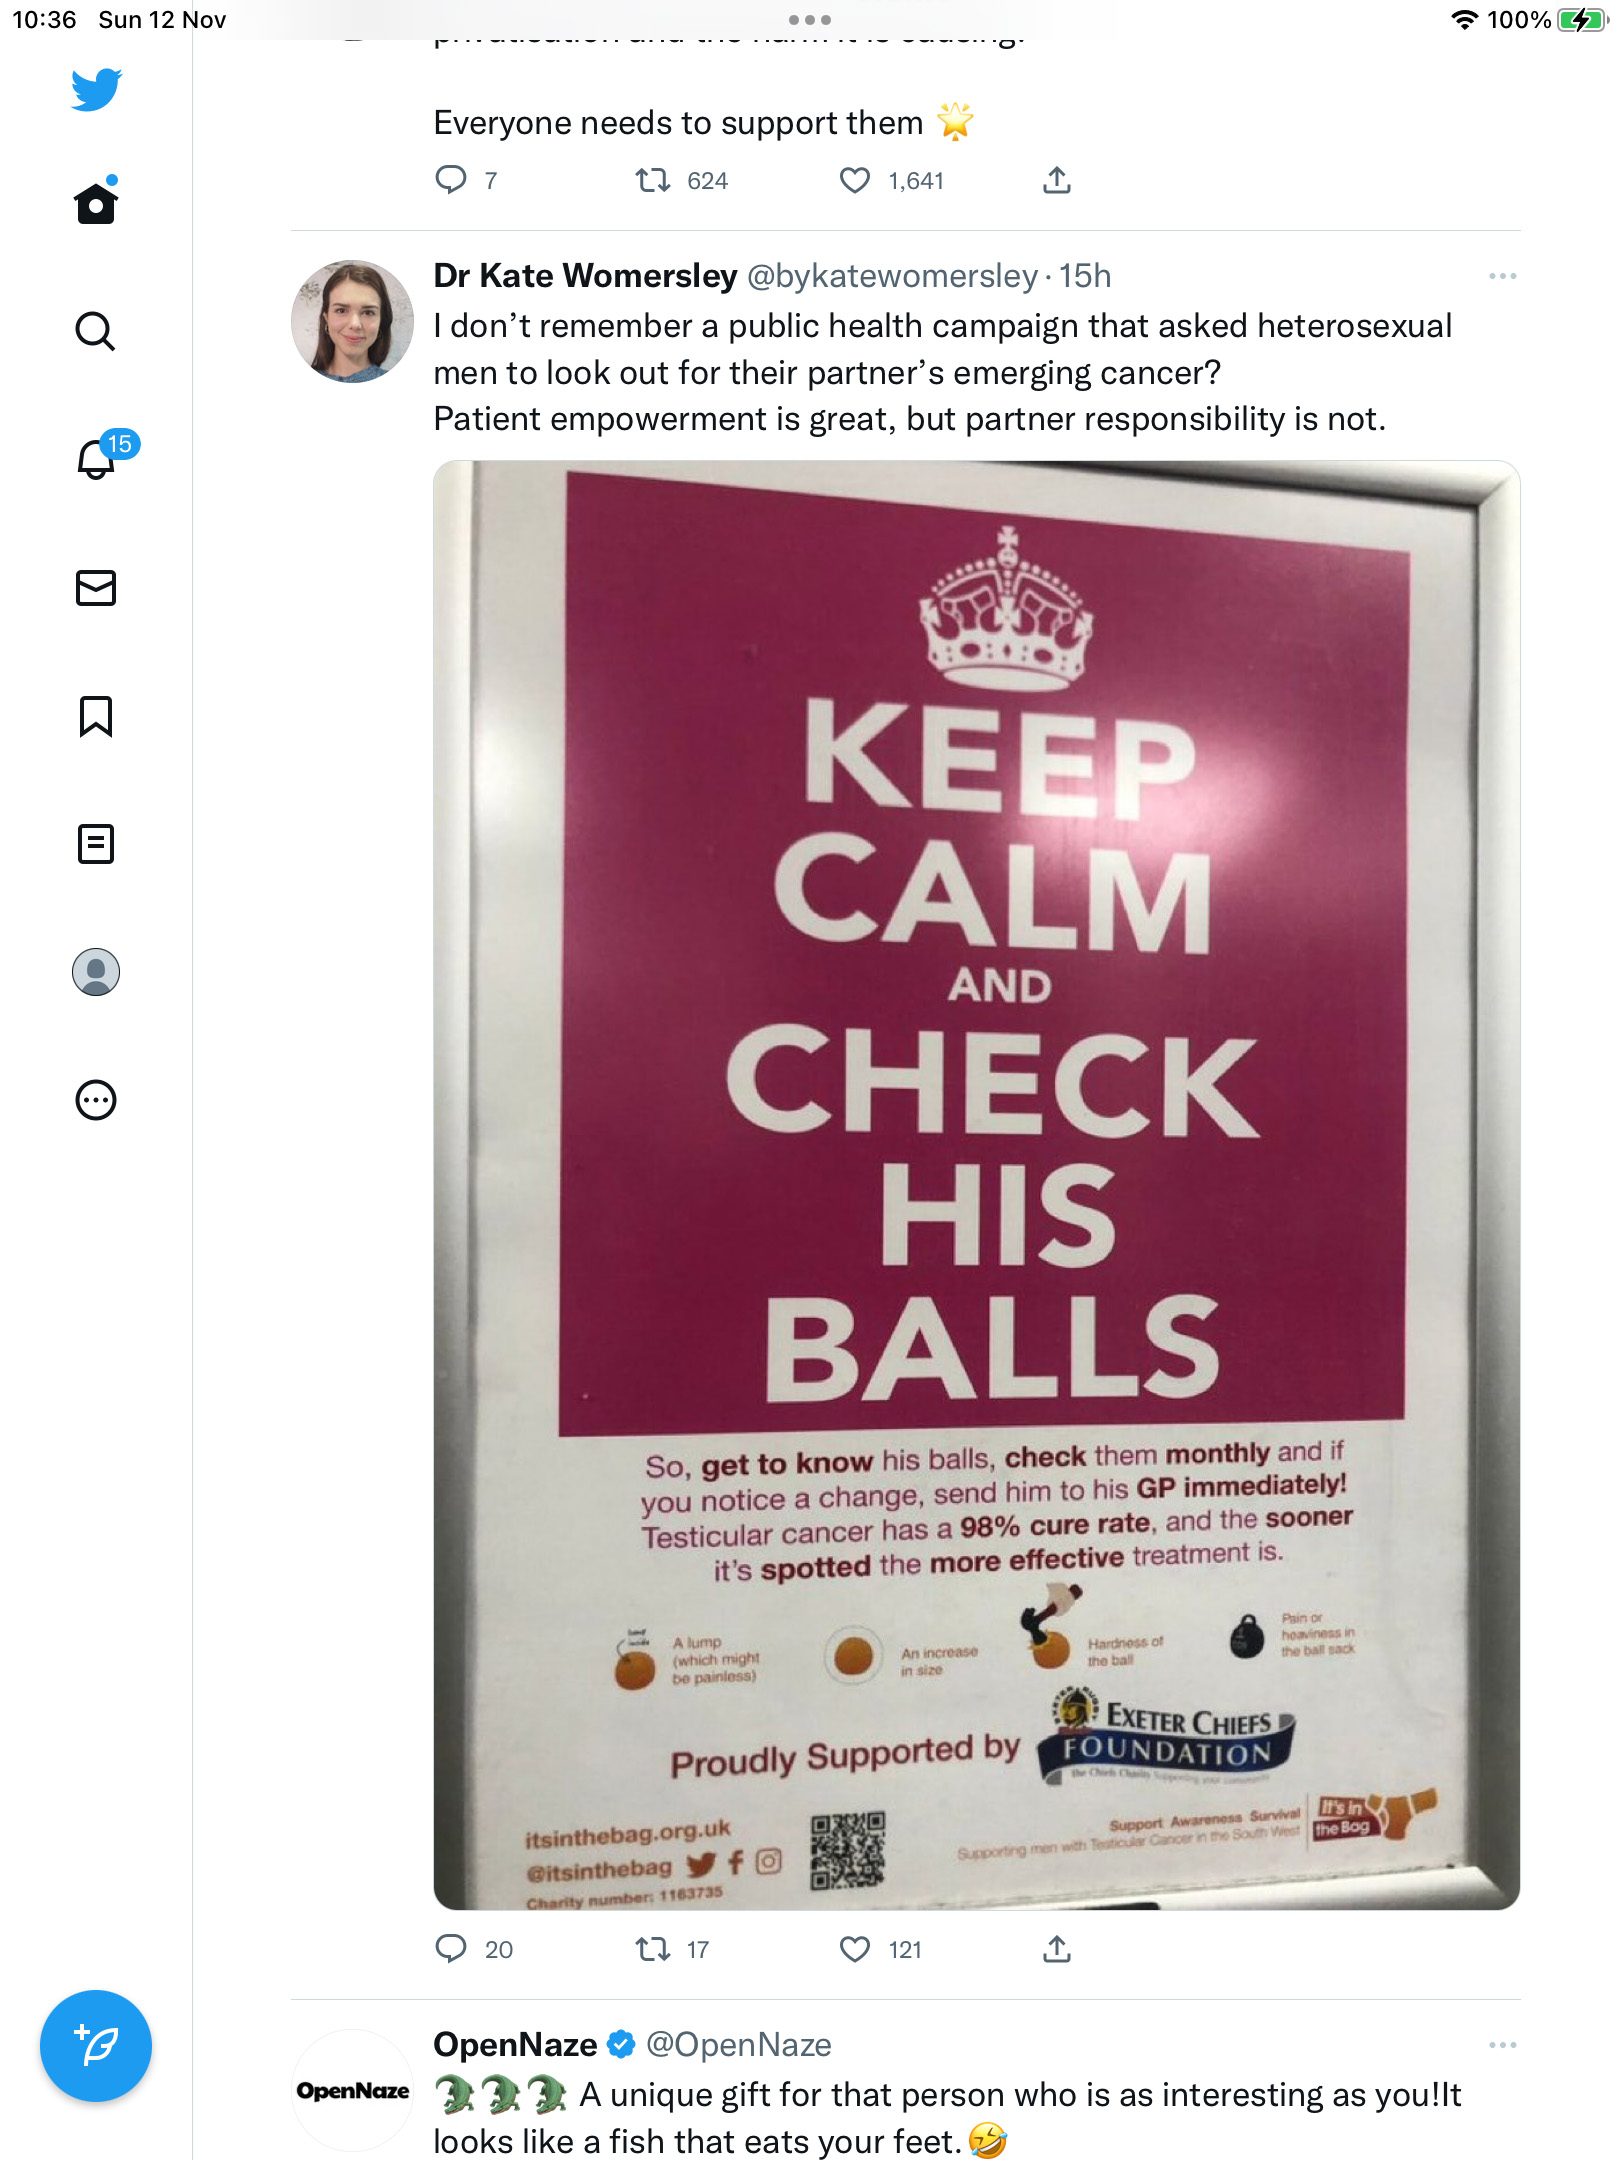The image size is (1620, 2160).
Task: Go to Home timeline icon
Action: point(96,201)
